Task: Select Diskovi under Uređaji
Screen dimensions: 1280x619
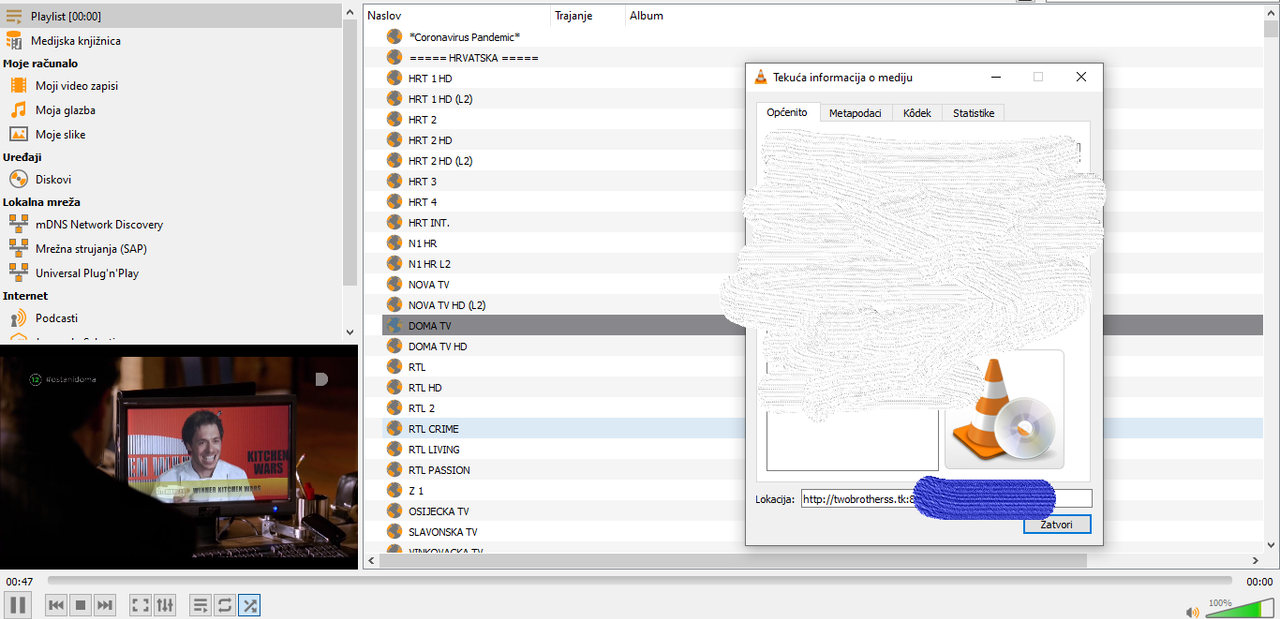Action: tap(53, 180)
